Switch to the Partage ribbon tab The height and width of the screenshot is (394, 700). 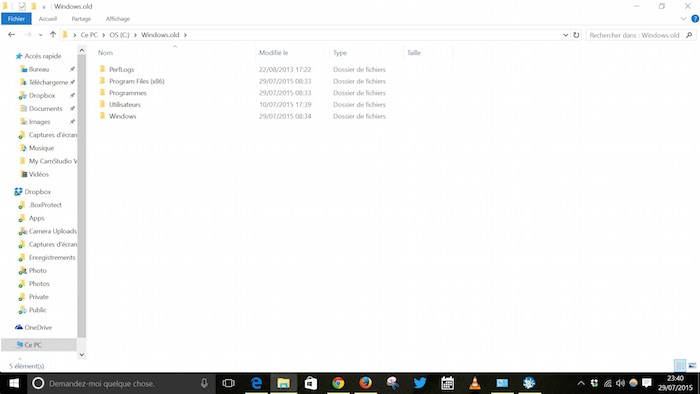tap(81, 19)
